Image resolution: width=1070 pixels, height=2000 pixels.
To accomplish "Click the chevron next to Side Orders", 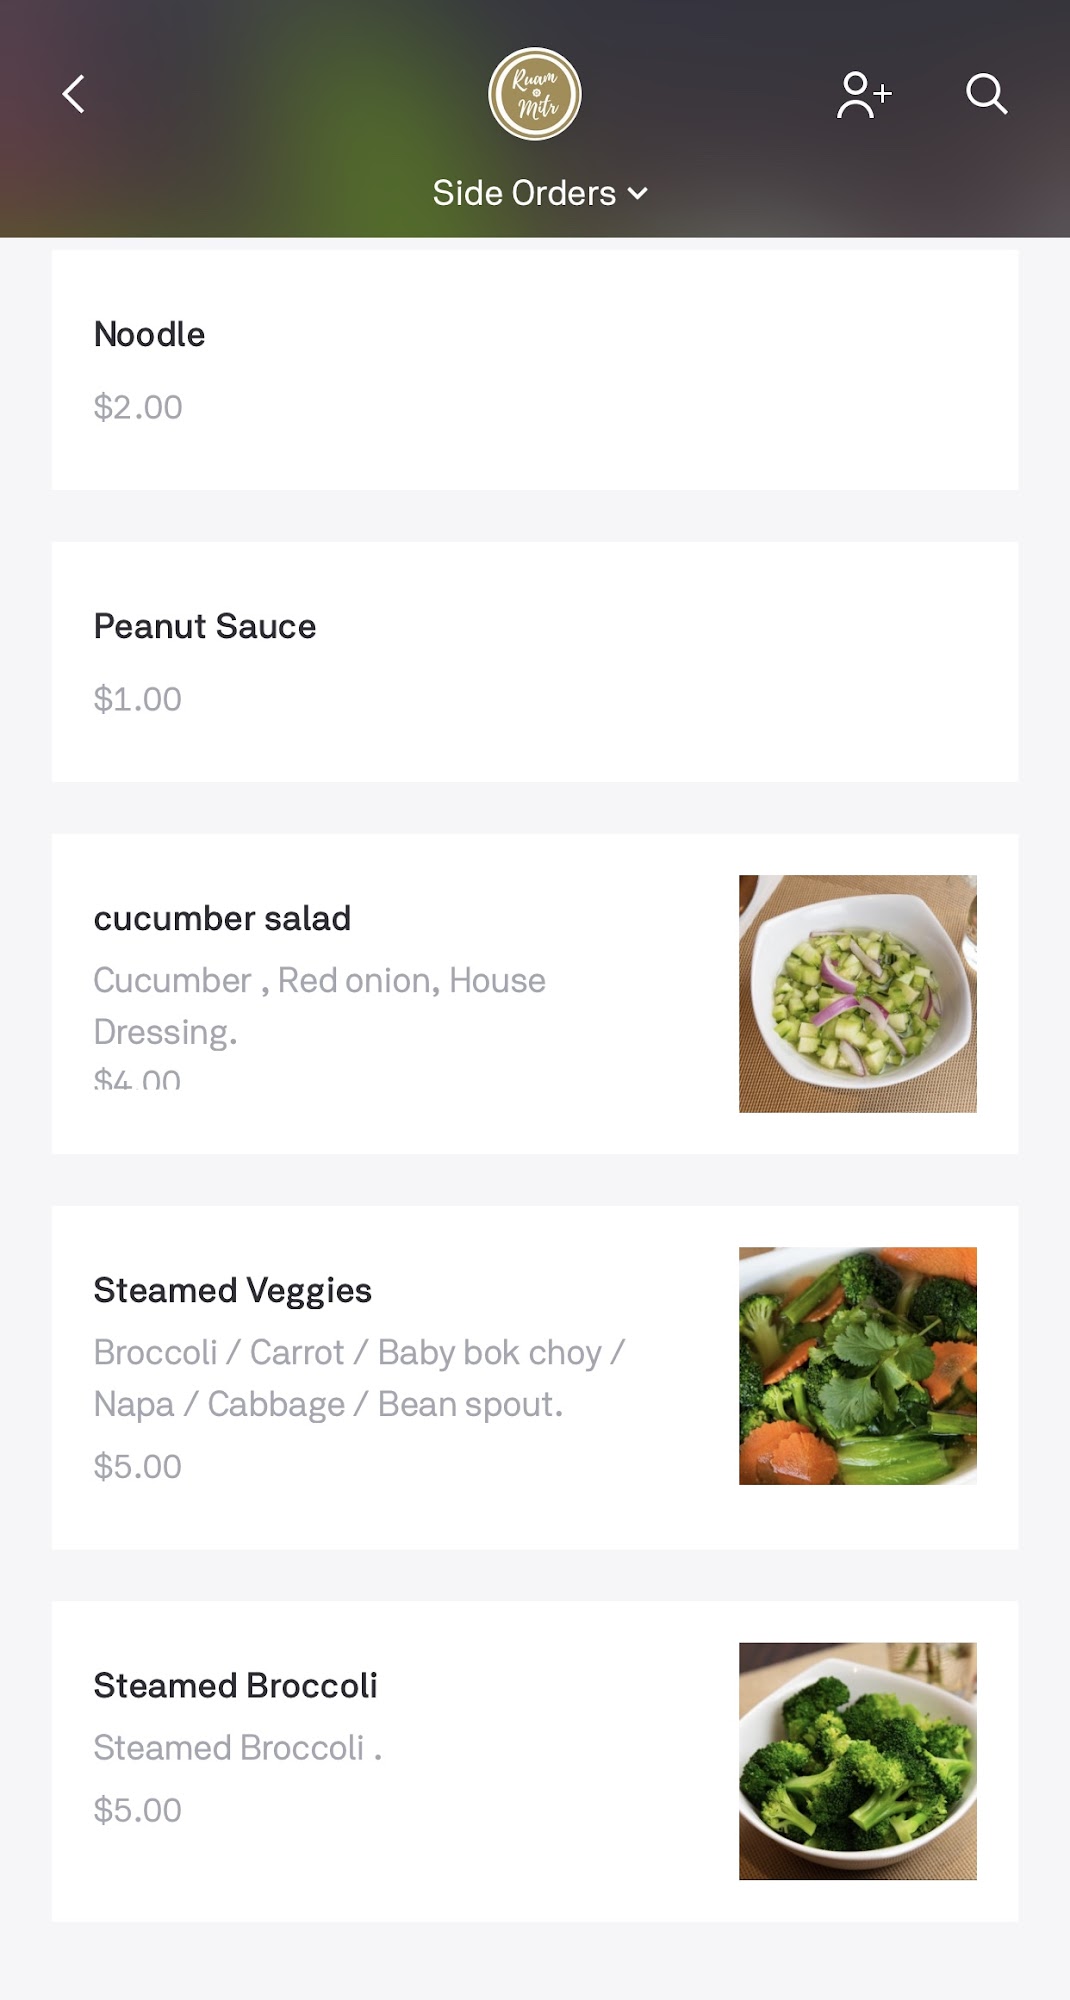I will (x=638, y=194).
